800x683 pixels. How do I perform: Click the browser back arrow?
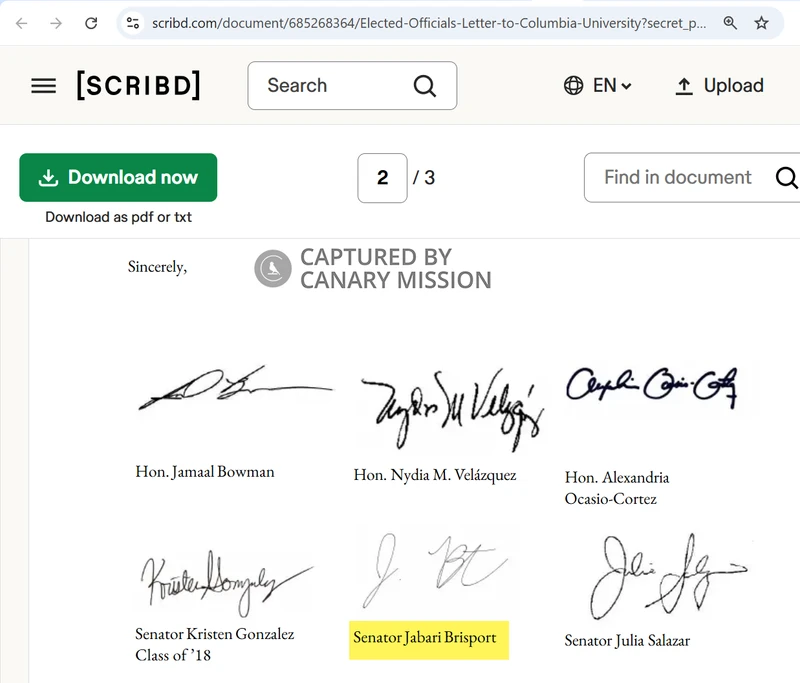pyautogui.click(x=21, y=22)
